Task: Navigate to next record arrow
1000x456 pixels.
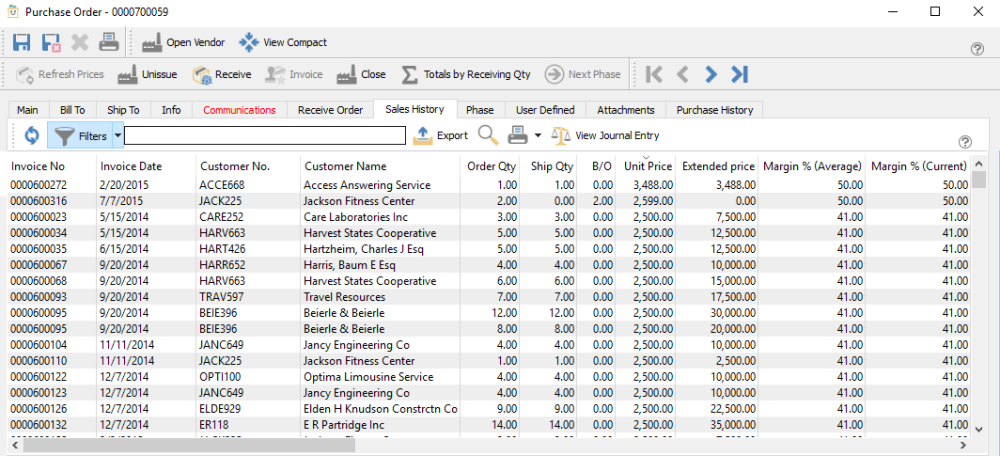Action: tap(711, 74)
